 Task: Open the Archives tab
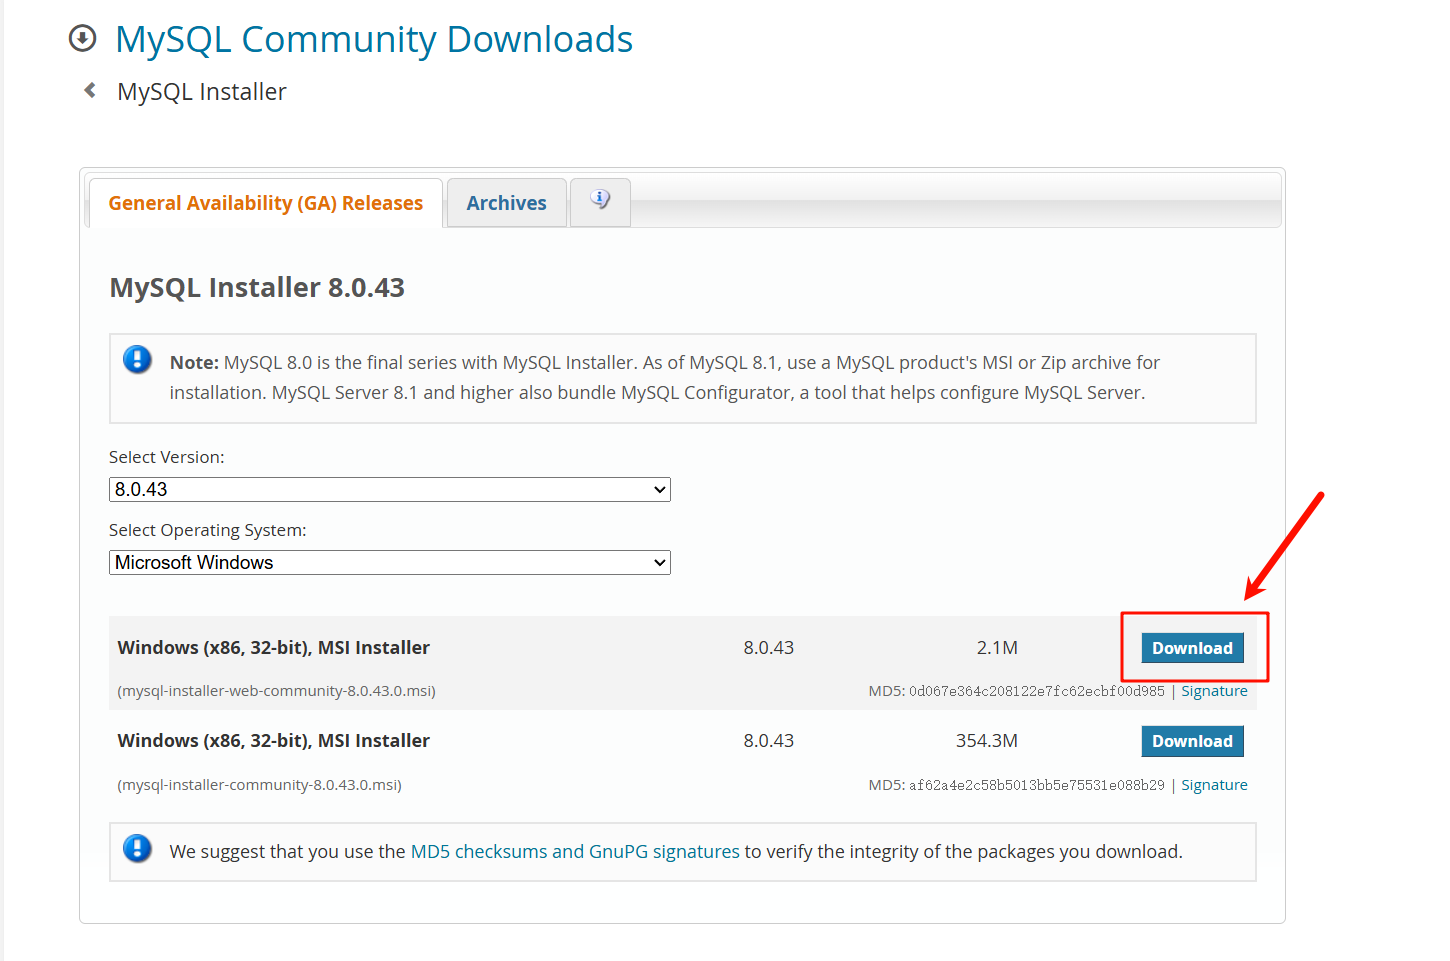pos(506,203)
